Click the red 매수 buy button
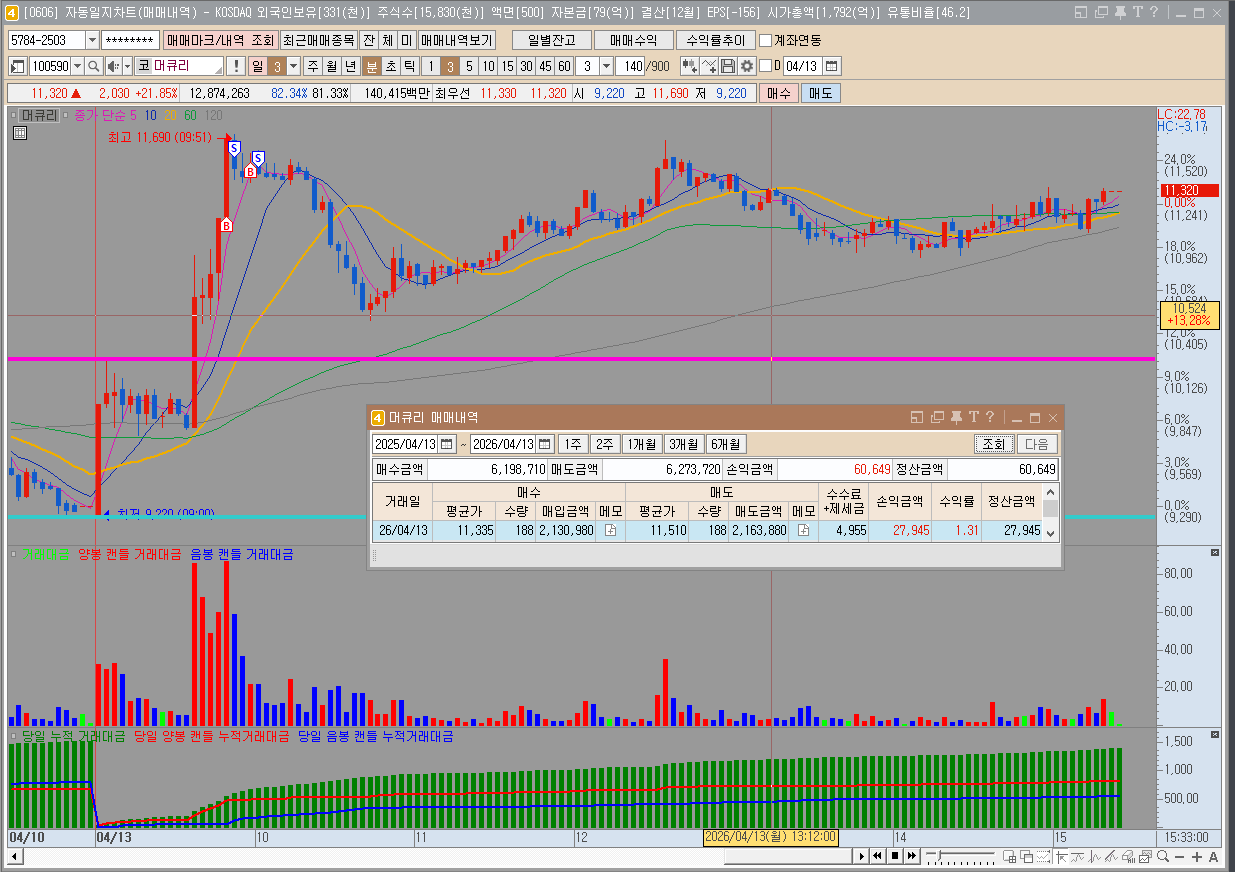 778,93
